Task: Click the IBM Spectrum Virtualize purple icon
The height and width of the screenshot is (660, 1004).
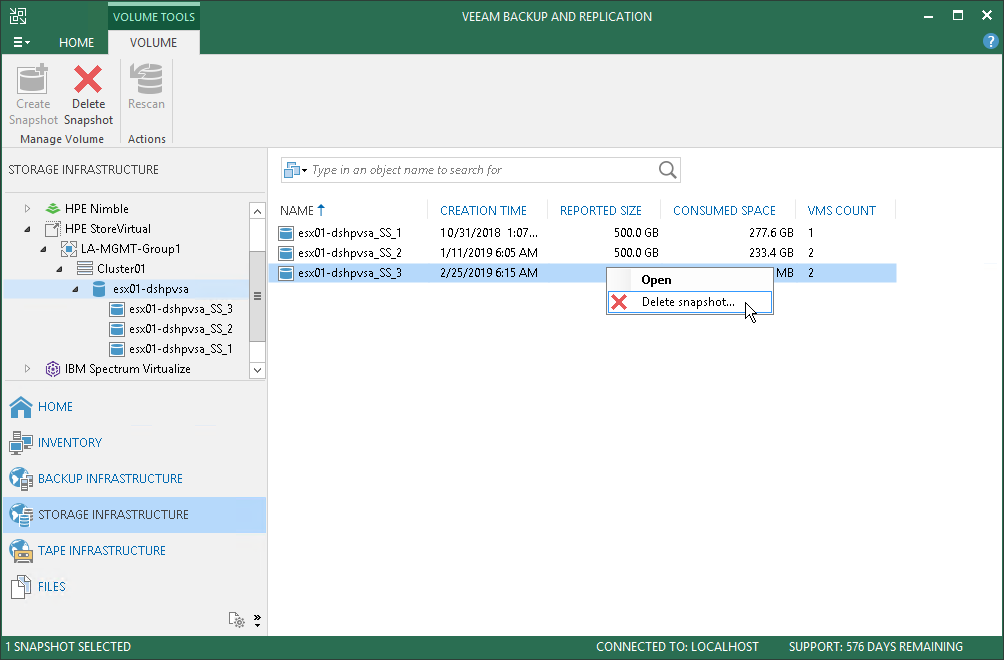Action: (x=53, y=369)
